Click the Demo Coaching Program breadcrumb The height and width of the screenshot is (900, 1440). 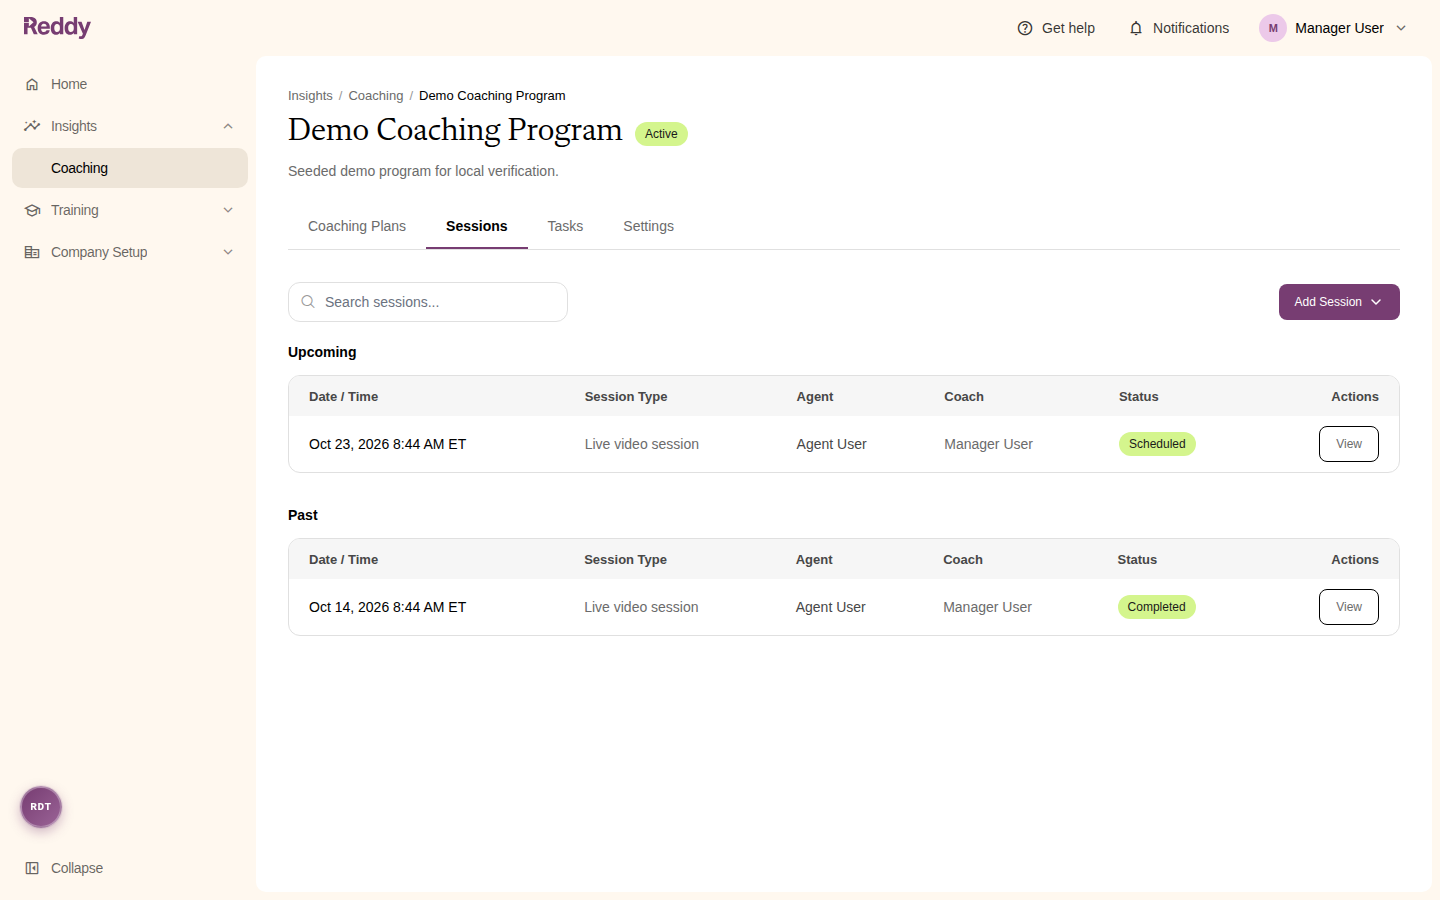[x=492, y=96]
